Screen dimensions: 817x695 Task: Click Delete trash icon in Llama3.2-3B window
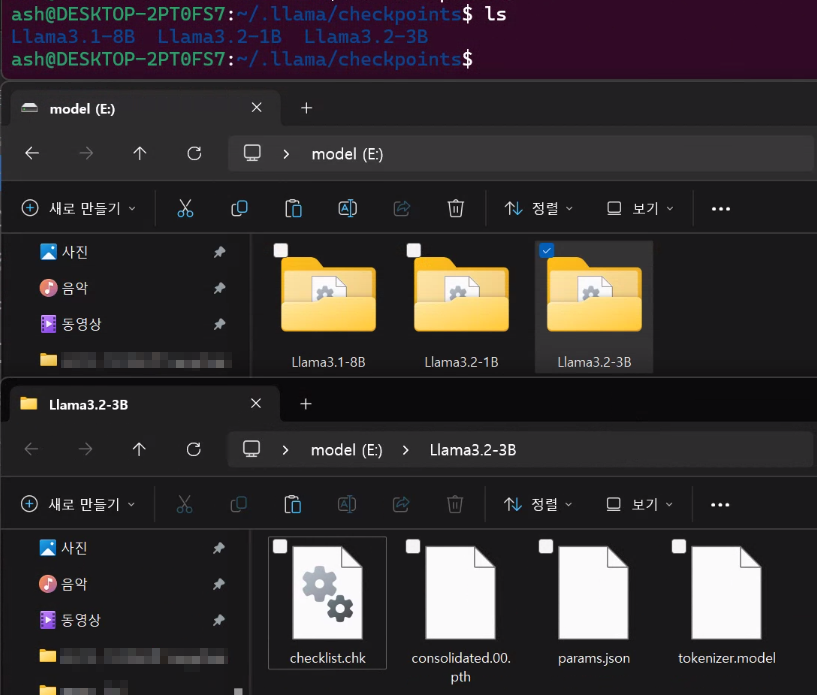pyautogui.click(x=455, y=504)
